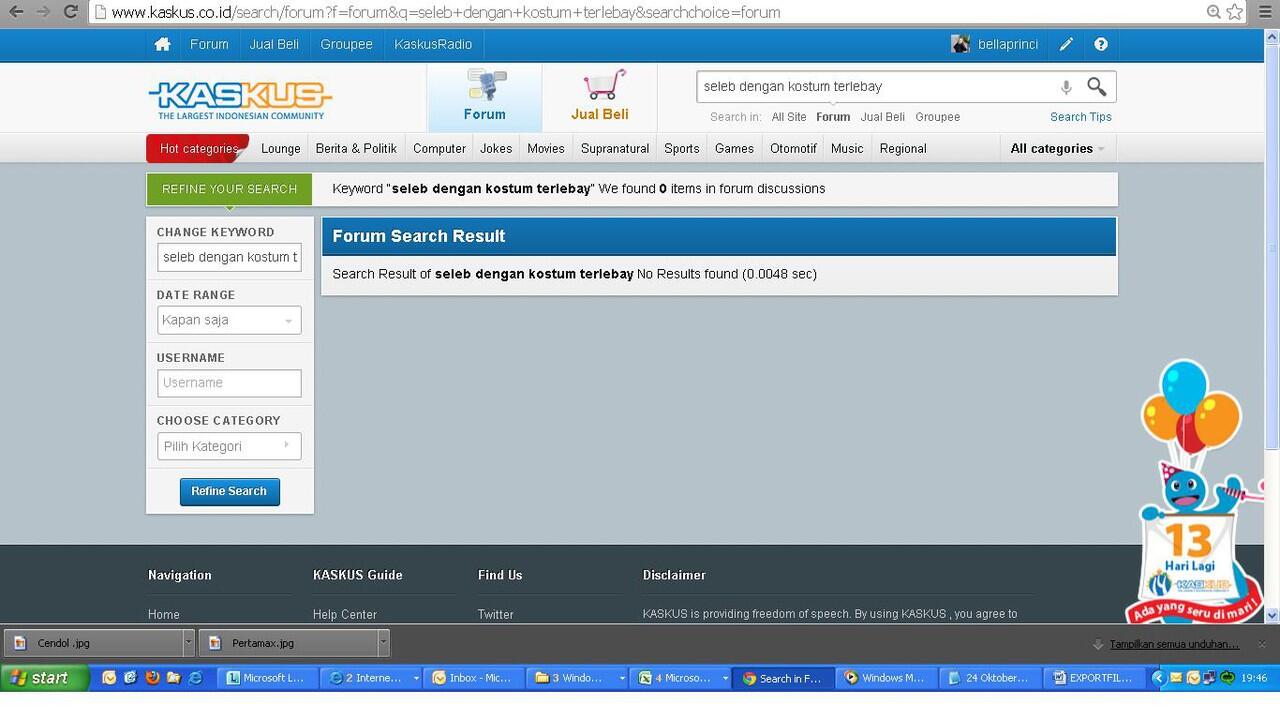Image resolution: width=1280 pixels, height=720 pixels.
Task: Select the Berita & Politik category
Action: (x=356, y=148)
